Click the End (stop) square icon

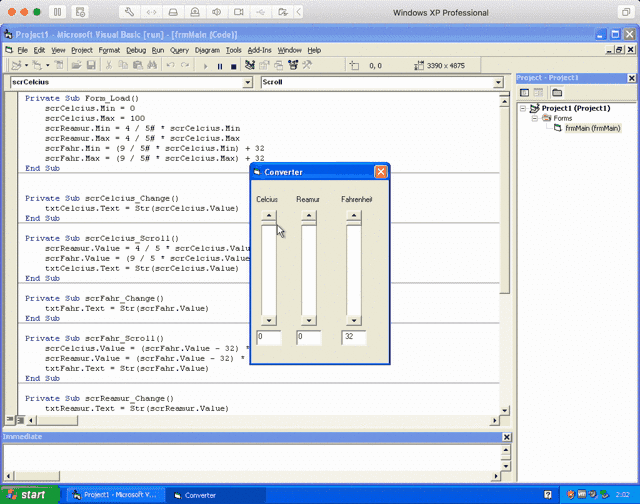(x=233, y=66)
